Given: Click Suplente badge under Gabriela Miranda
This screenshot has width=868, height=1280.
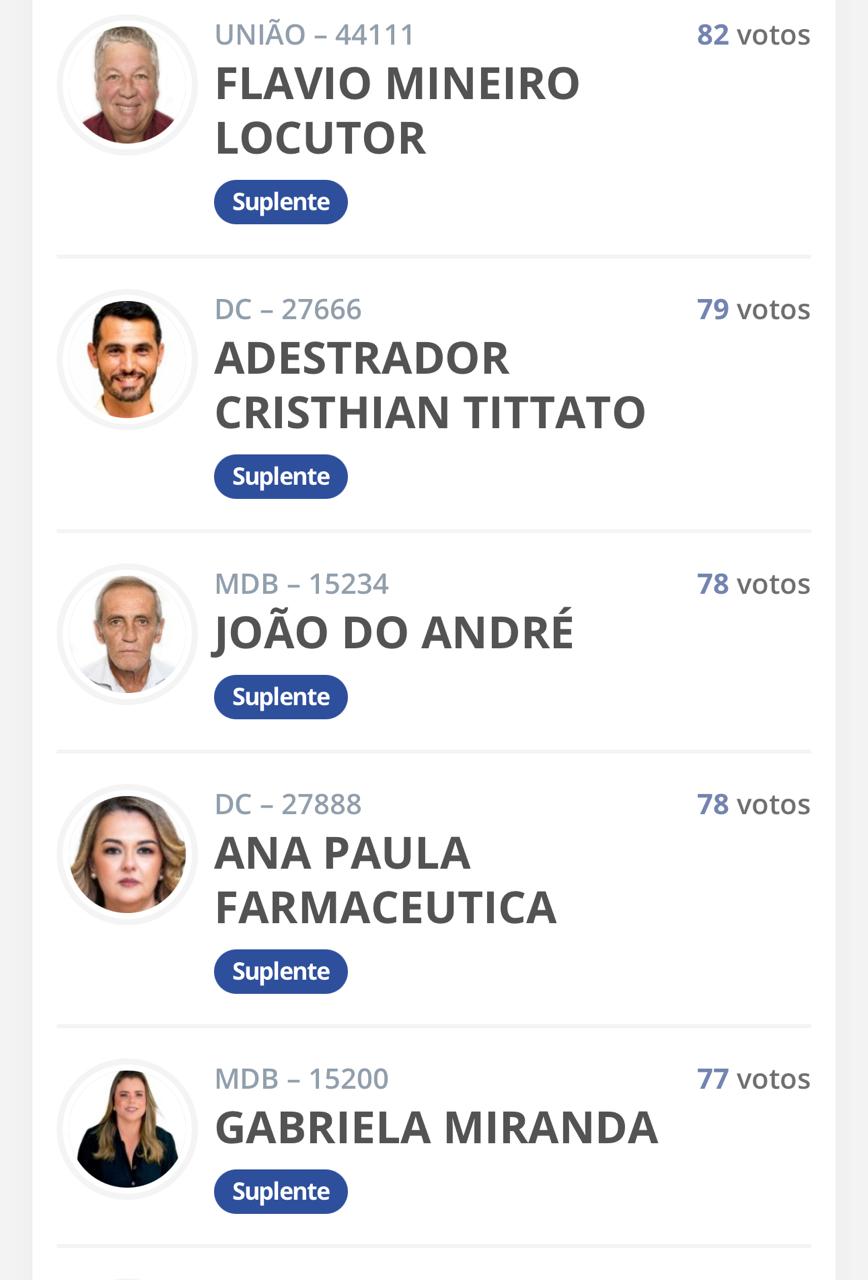Looking at the screenshot, I should 281,1191.
